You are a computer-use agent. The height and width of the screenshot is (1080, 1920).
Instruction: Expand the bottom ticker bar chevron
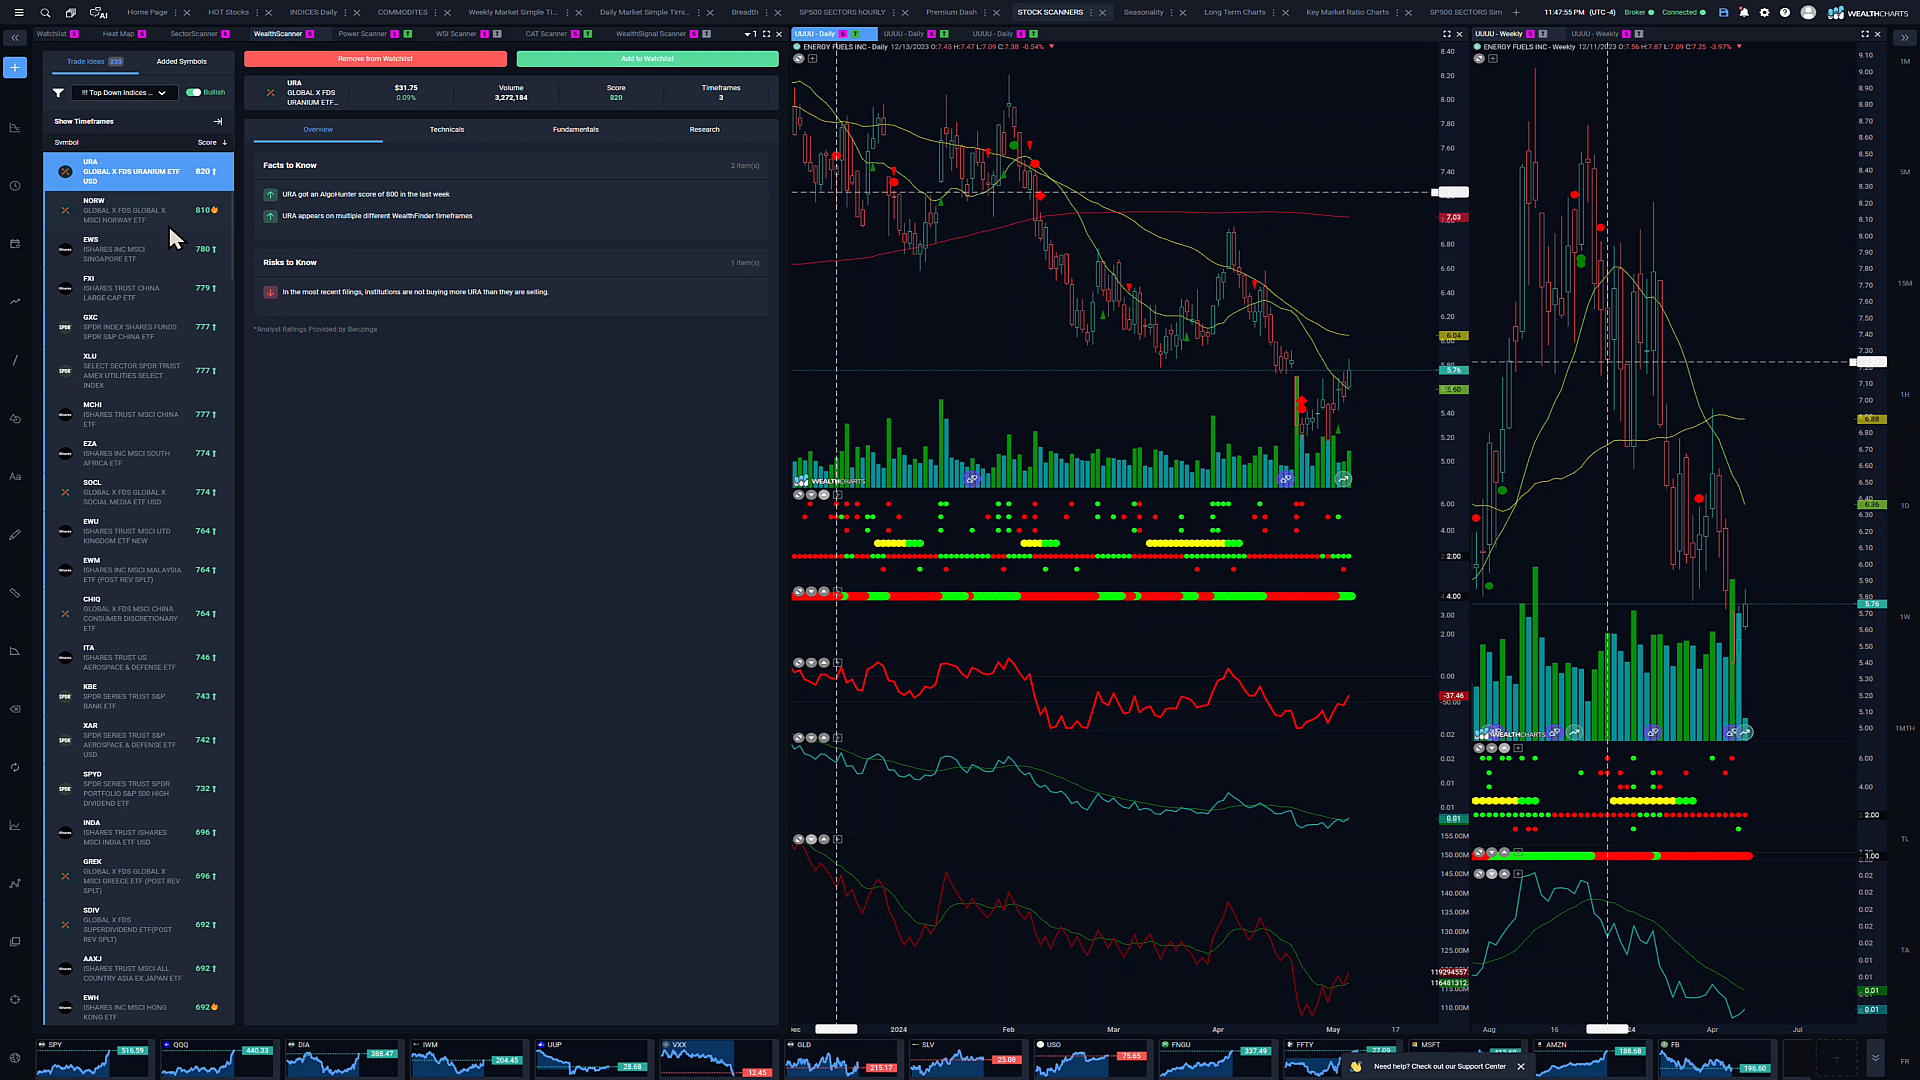(1875, 1058)
